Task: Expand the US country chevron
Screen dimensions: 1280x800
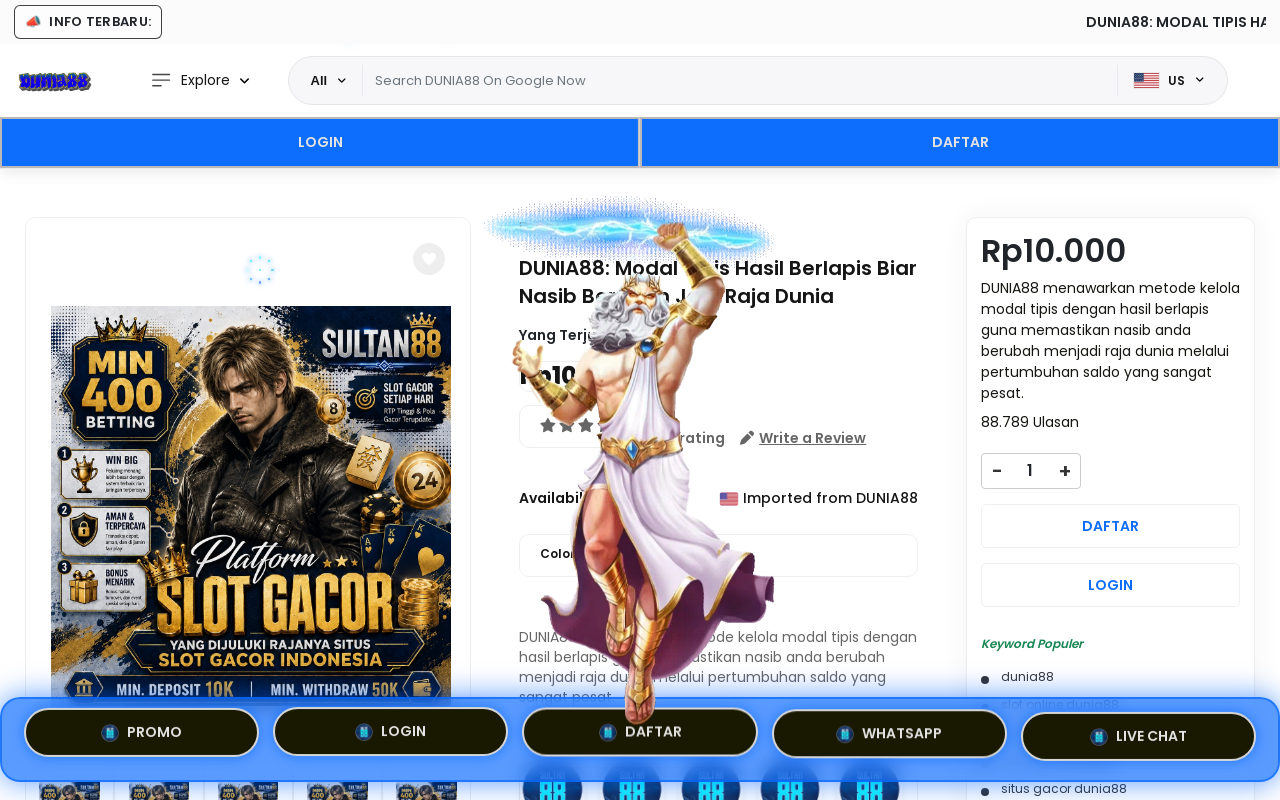Action: [1200, 80]
